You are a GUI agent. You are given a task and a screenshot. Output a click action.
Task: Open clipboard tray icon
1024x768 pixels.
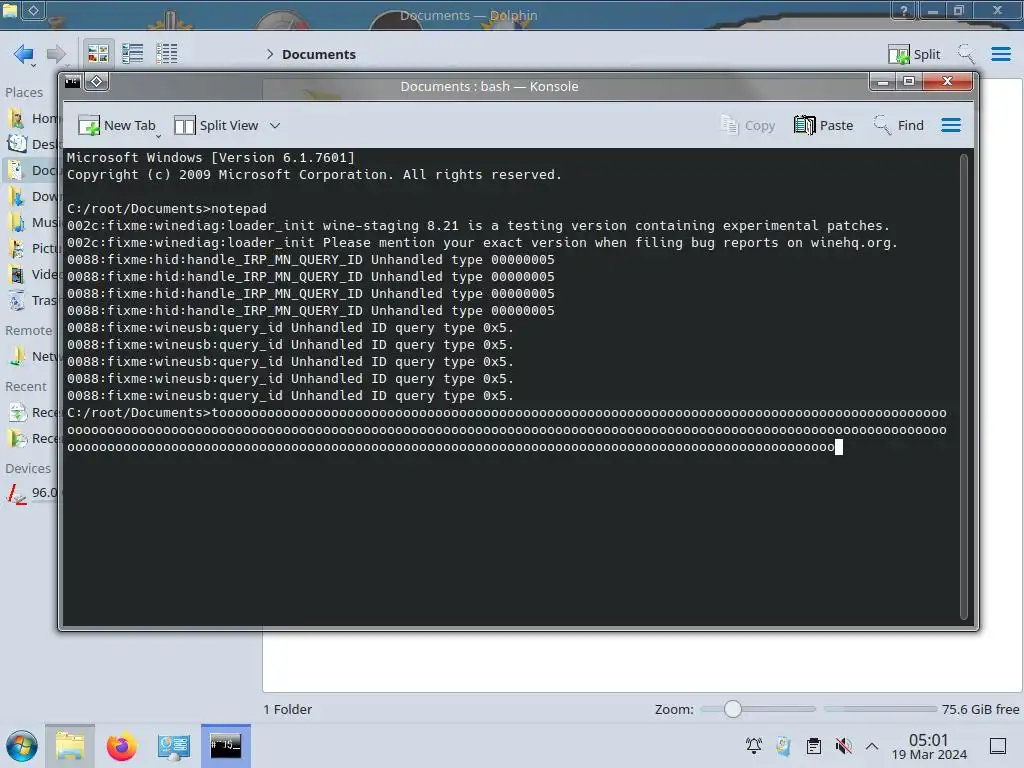[814, 745]
